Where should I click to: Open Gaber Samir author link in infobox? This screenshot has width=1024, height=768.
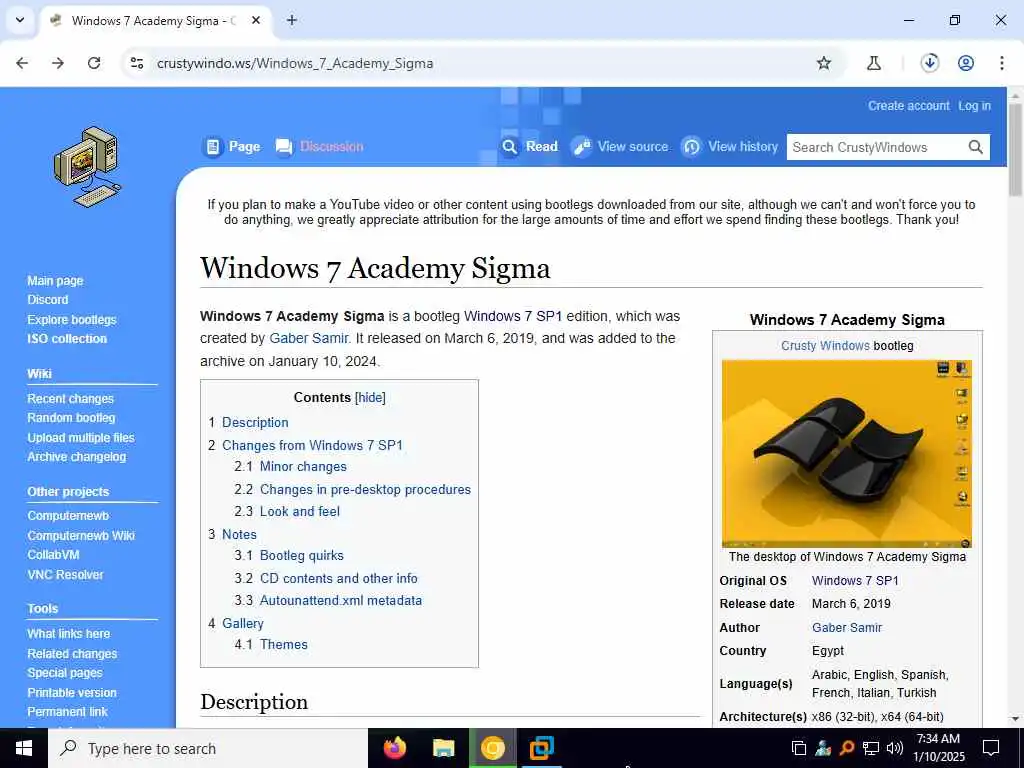[x=846, y=628]
